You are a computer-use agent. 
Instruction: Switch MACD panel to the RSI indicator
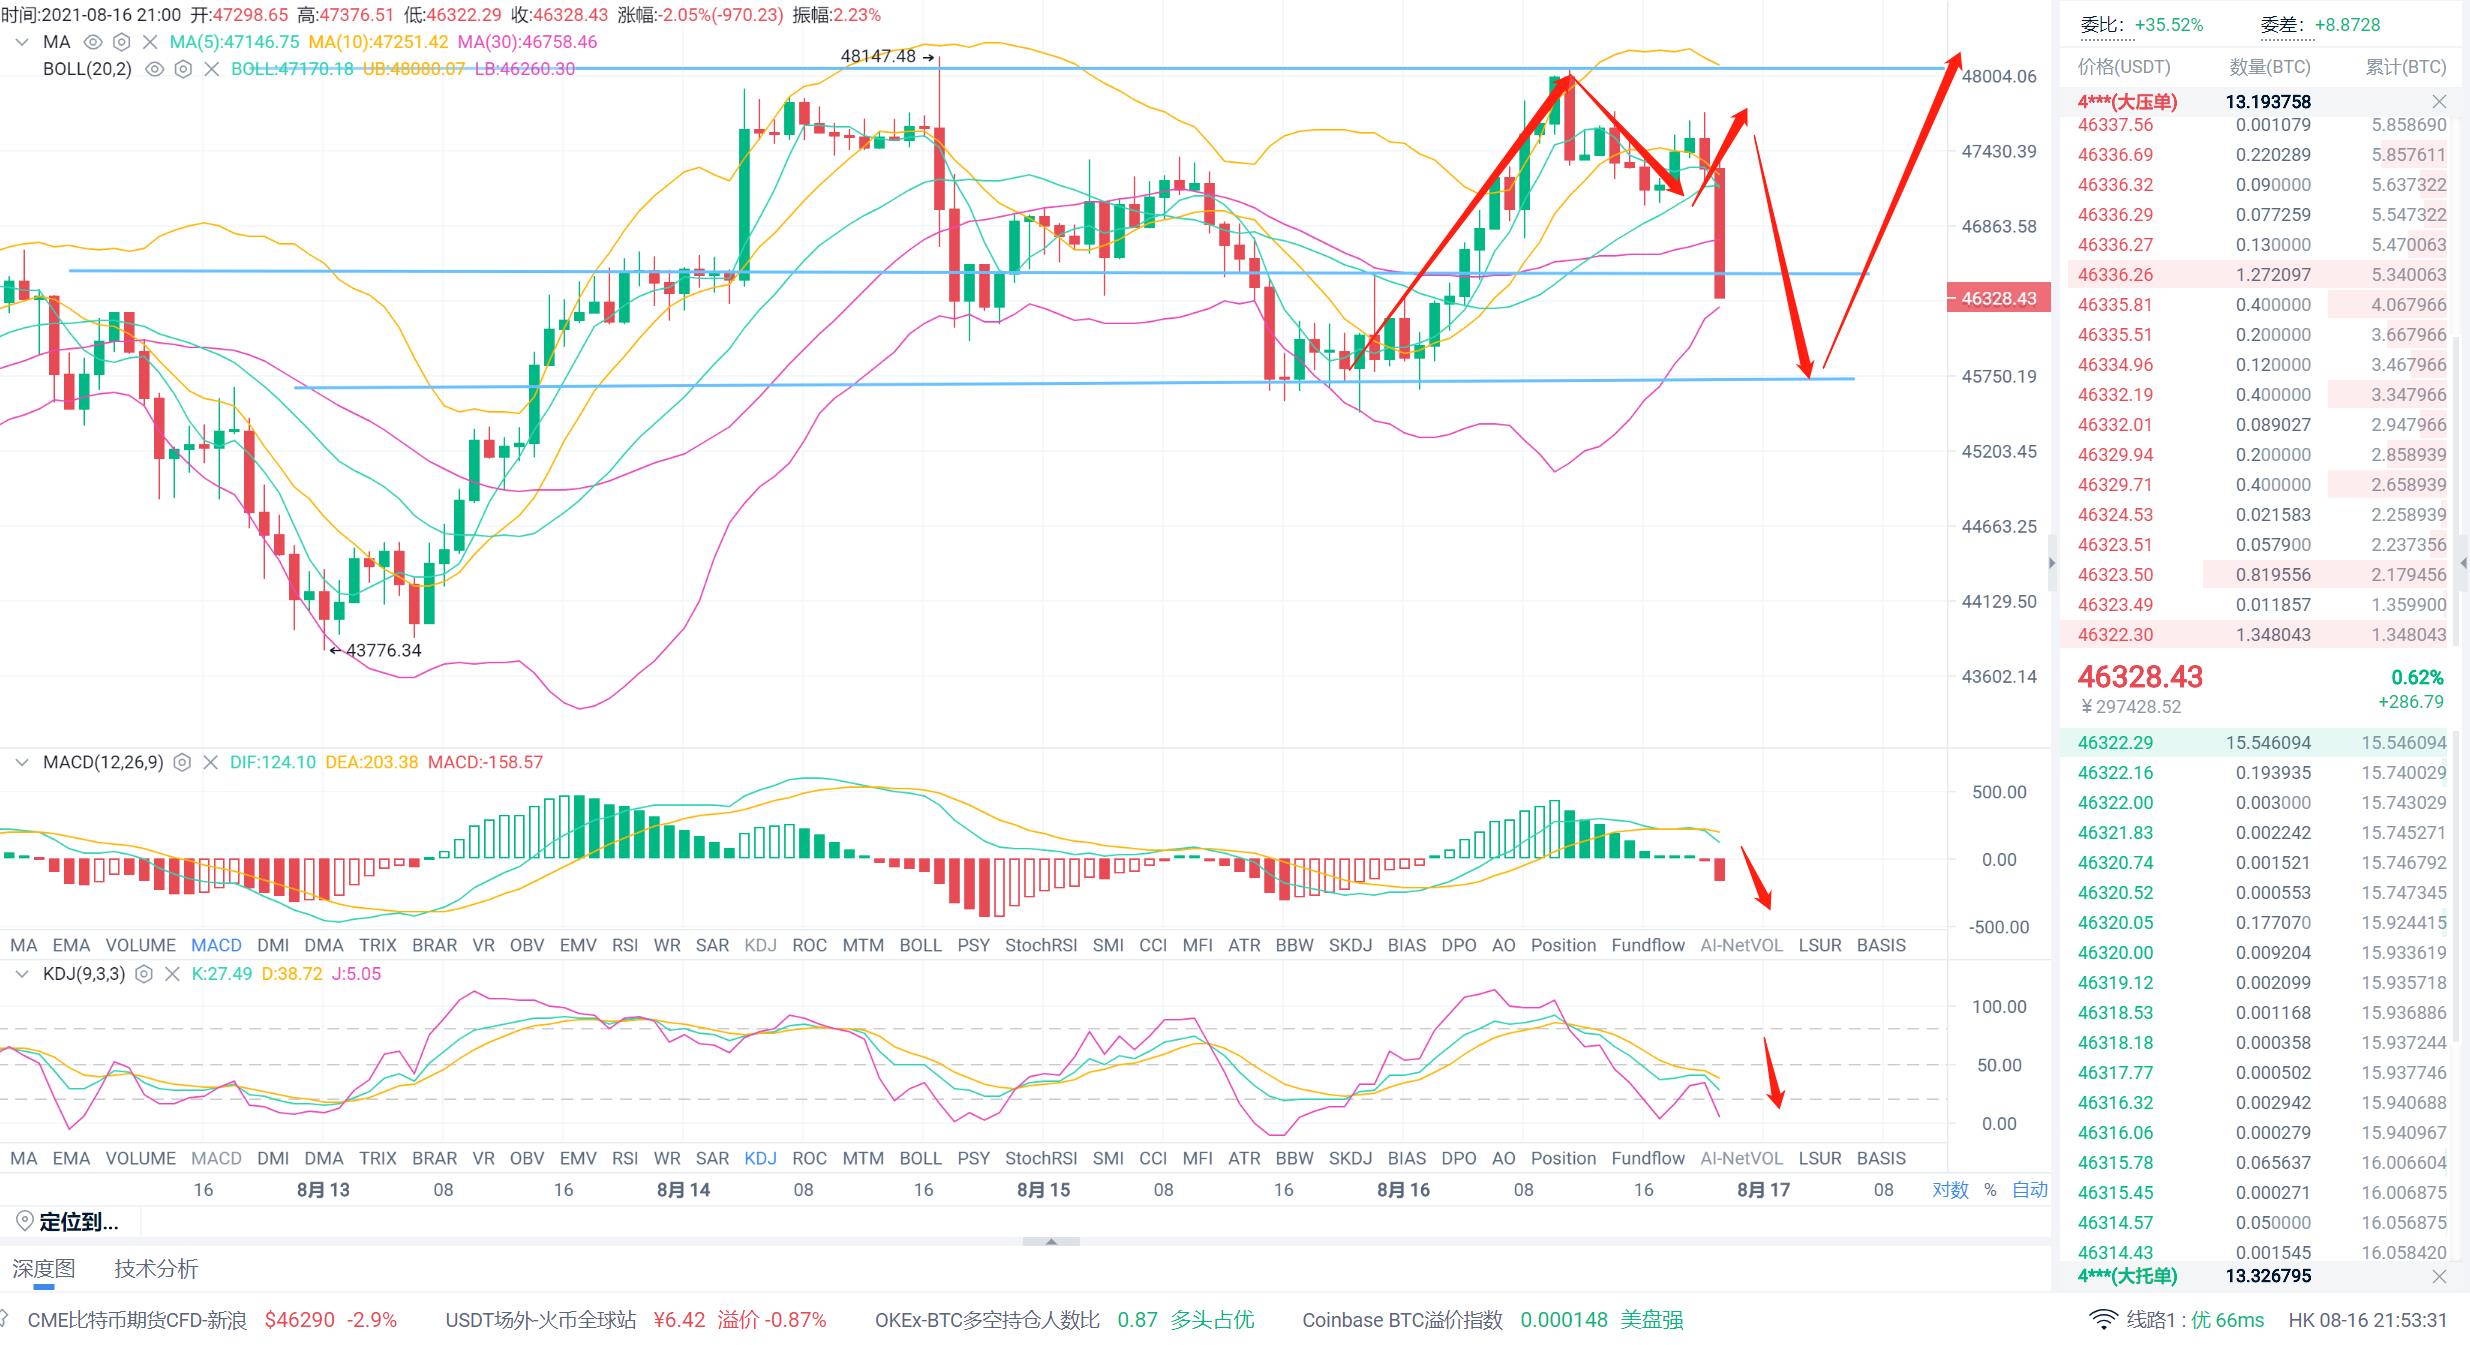pos(625,945)
